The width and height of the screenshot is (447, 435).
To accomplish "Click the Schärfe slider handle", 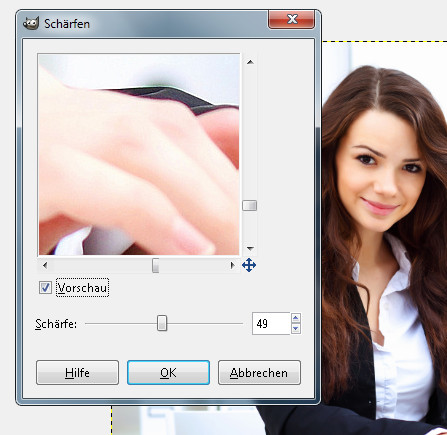I will tap(162, 323).
